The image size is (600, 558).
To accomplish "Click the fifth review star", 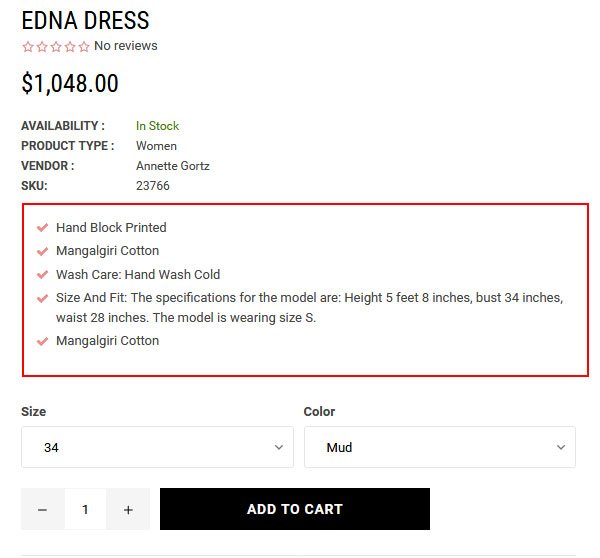I will [x=84, y=46].
